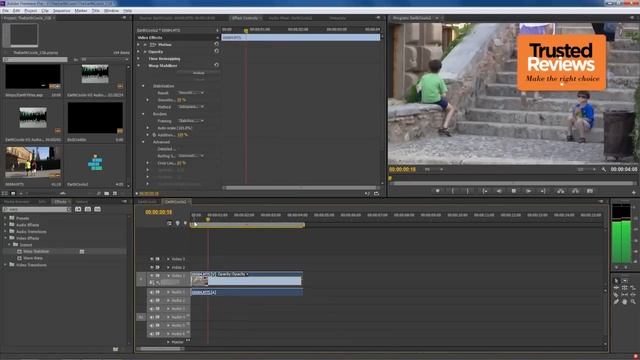Image resolution: width=640 pixels, height=360 pixels.
Task: Select the Zoom magnifier tool
Action: click(x=633, y=302)
